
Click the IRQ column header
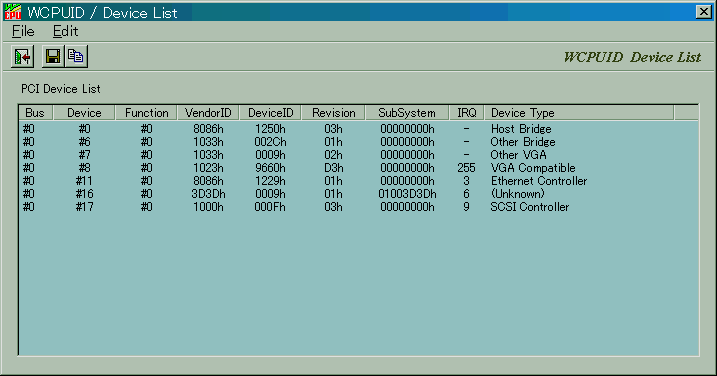[466, 113]
